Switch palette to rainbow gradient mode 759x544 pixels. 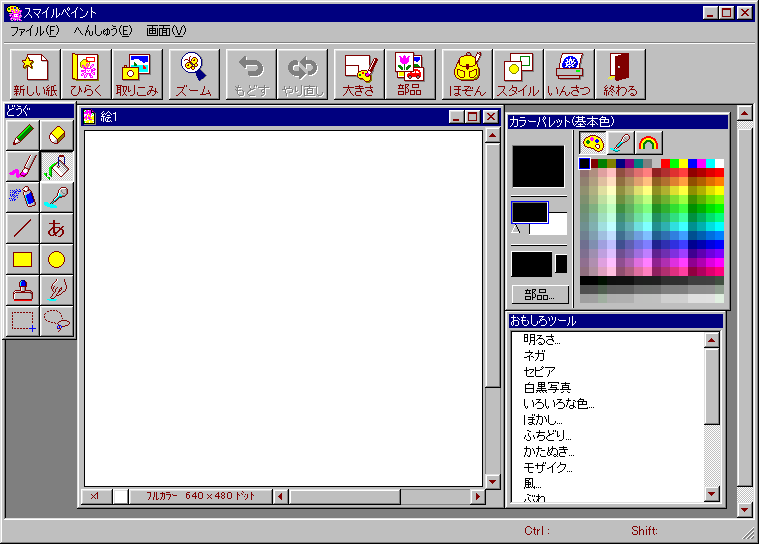click(649, 143)
